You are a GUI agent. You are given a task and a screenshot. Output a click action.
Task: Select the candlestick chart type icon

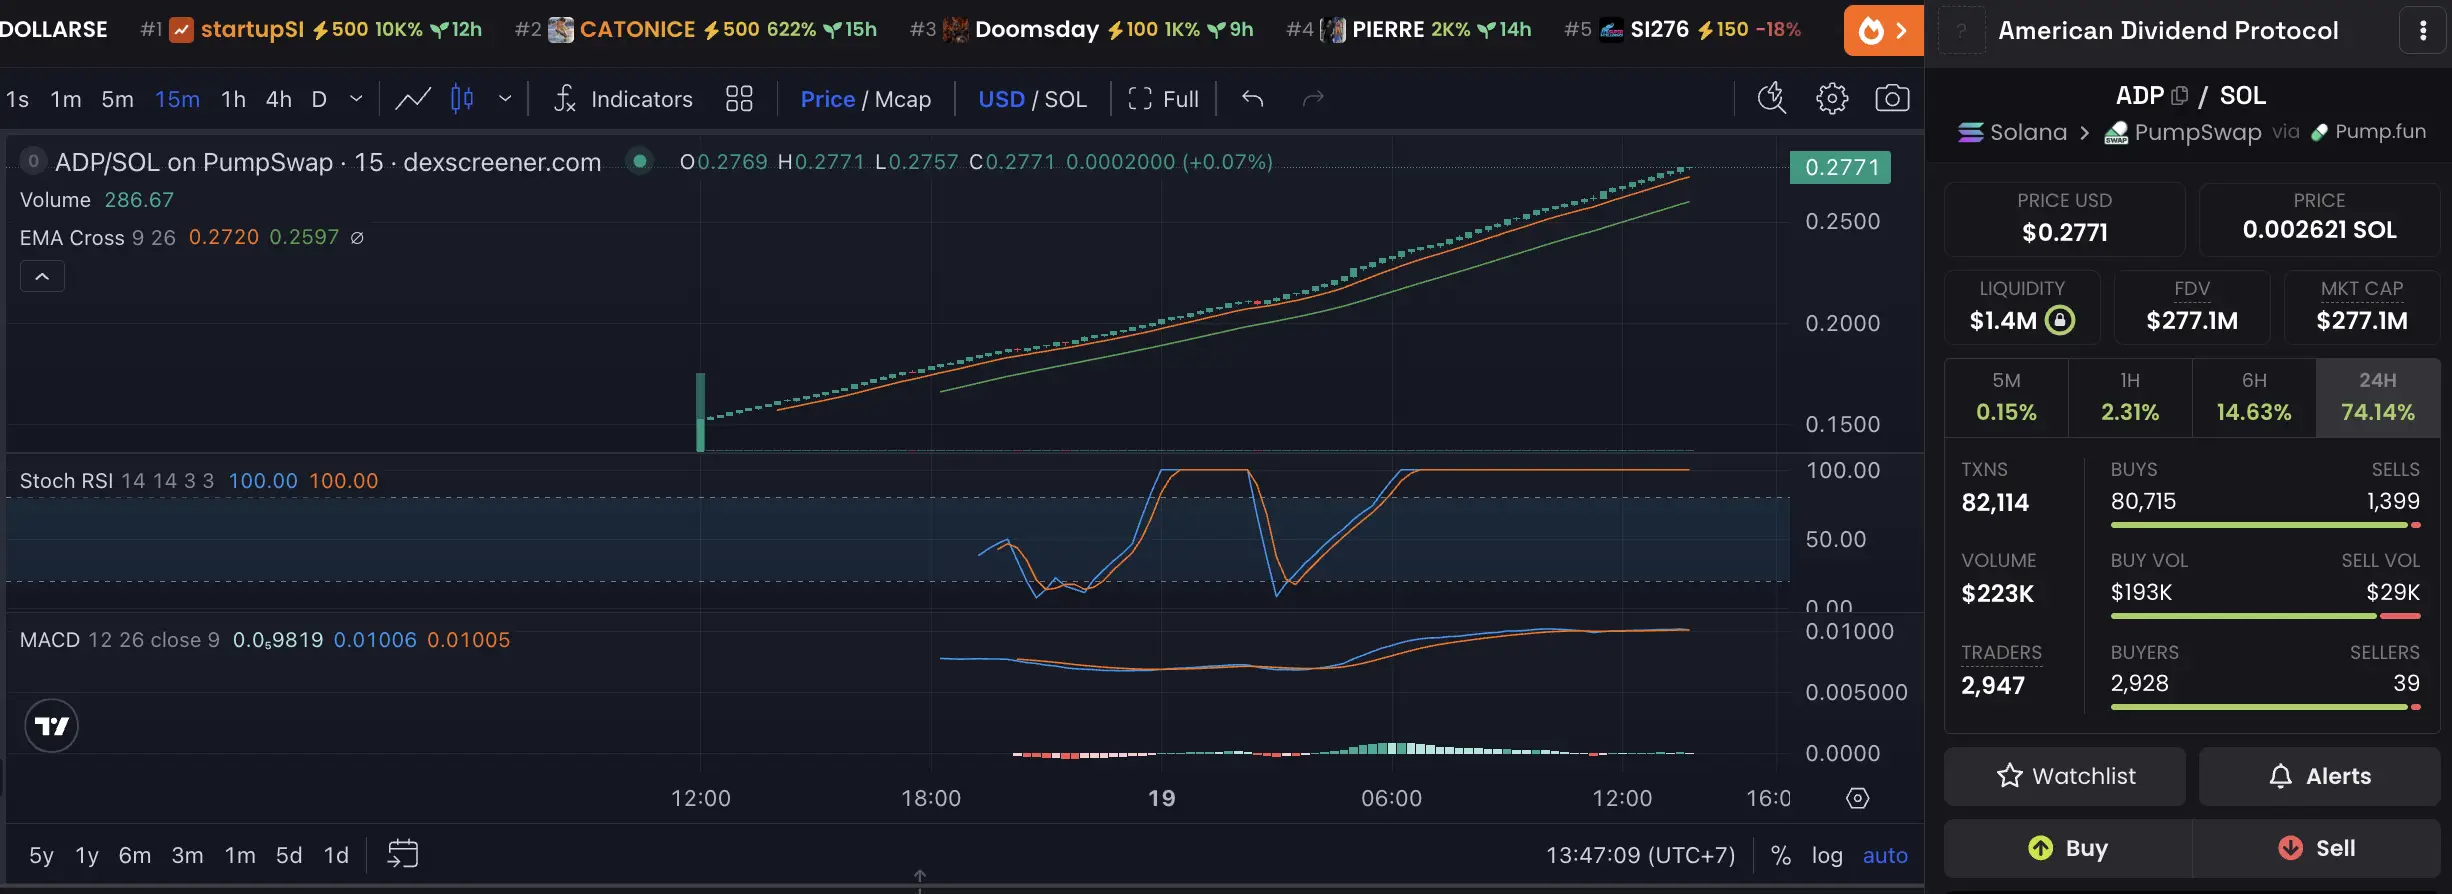point(462,99)
